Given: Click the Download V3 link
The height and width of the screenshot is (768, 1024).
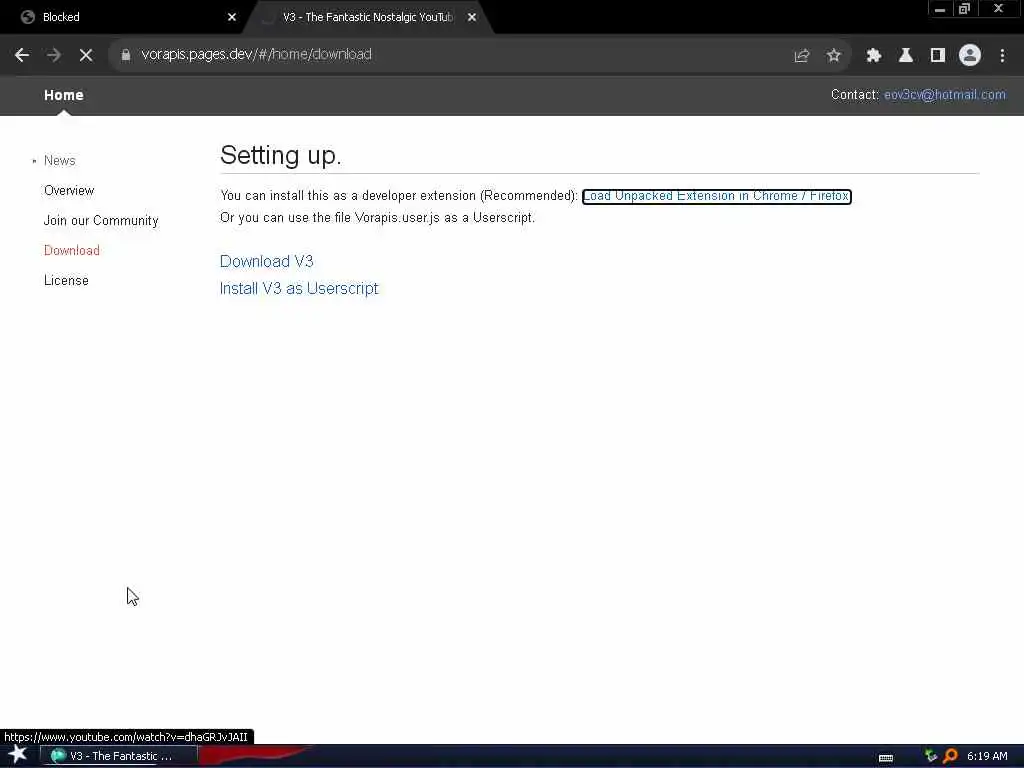Looking at the screenshot, I should (266, 261).
